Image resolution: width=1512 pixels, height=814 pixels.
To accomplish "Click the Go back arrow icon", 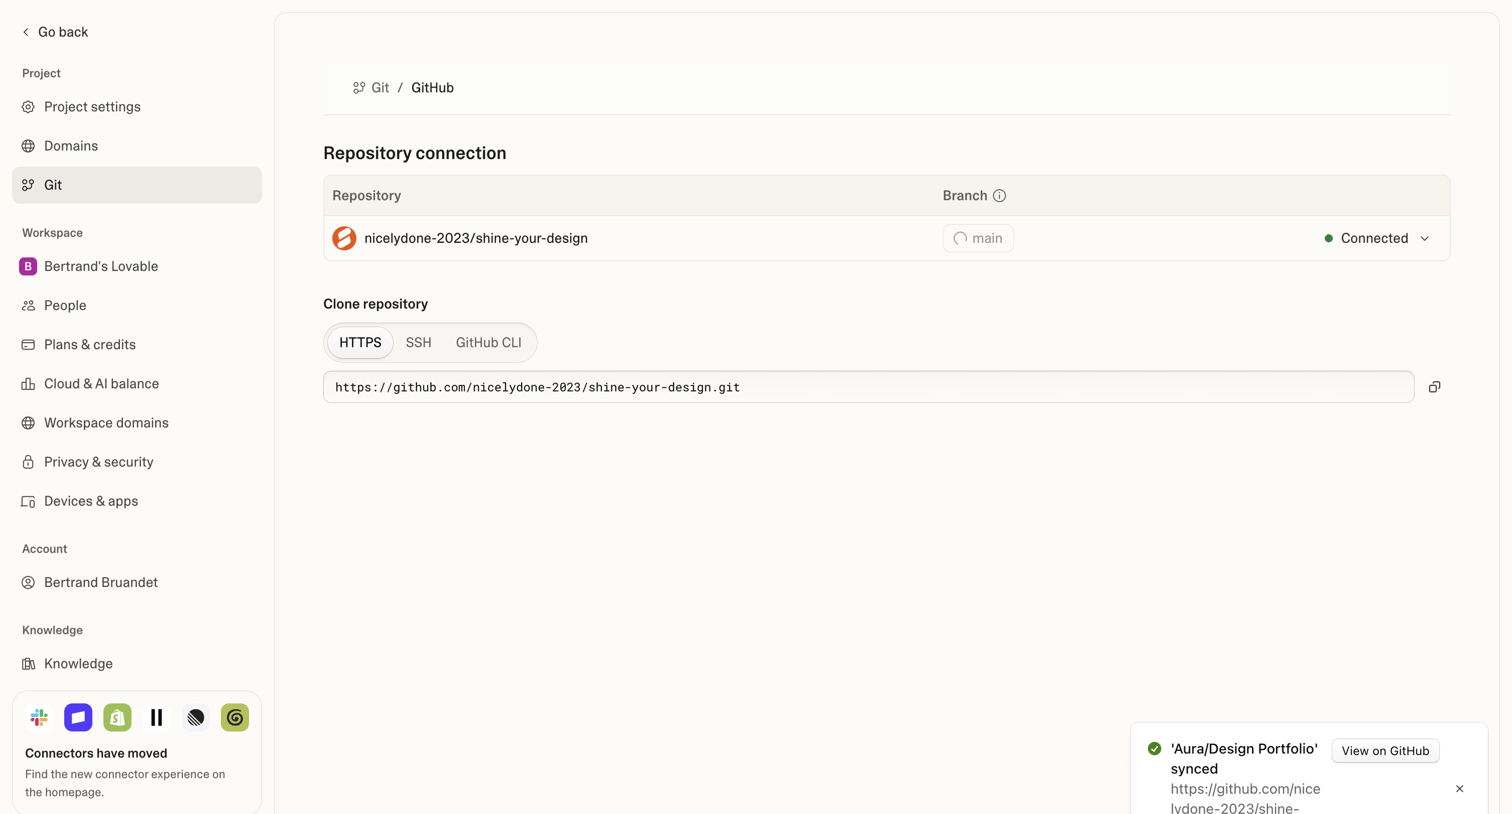I will click(26, 32).
